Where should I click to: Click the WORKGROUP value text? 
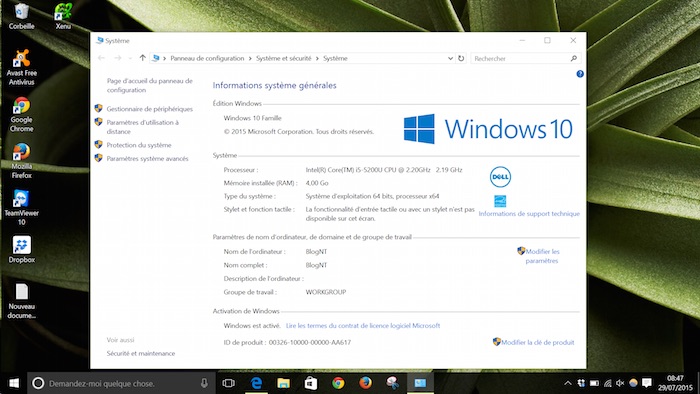click(326, 292)
